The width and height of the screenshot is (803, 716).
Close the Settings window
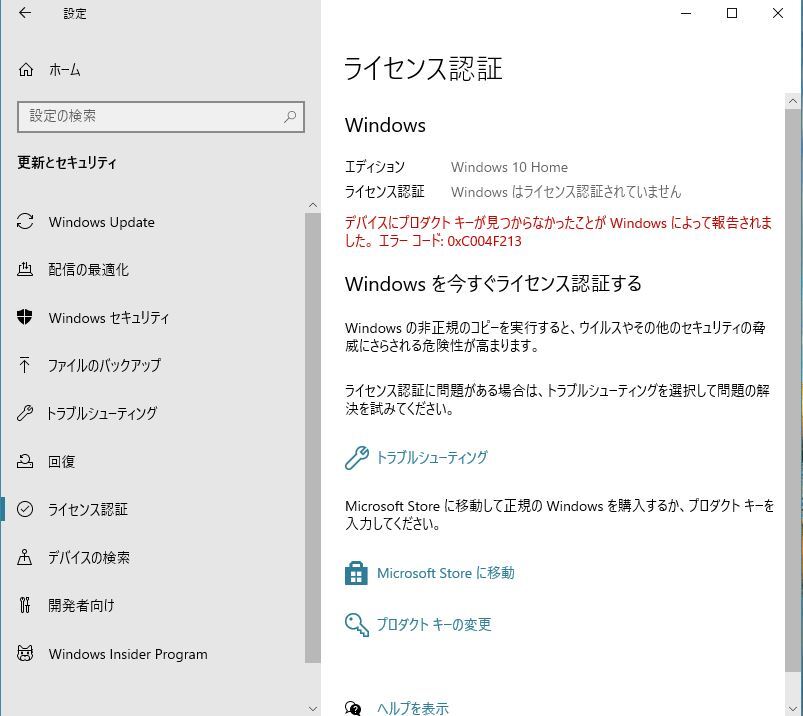777,13
